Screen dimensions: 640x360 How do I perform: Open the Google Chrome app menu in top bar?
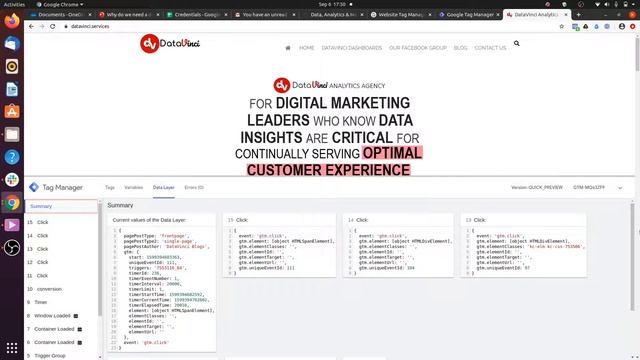click(x=60, y=4)
